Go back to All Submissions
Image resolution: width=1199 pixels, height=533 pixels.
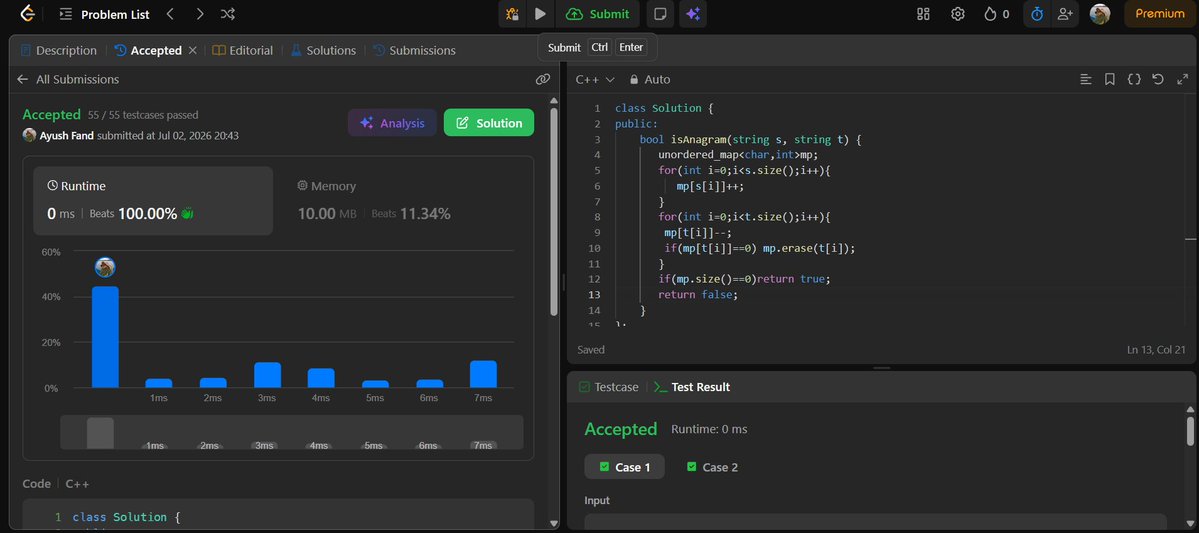coord(68,80)
